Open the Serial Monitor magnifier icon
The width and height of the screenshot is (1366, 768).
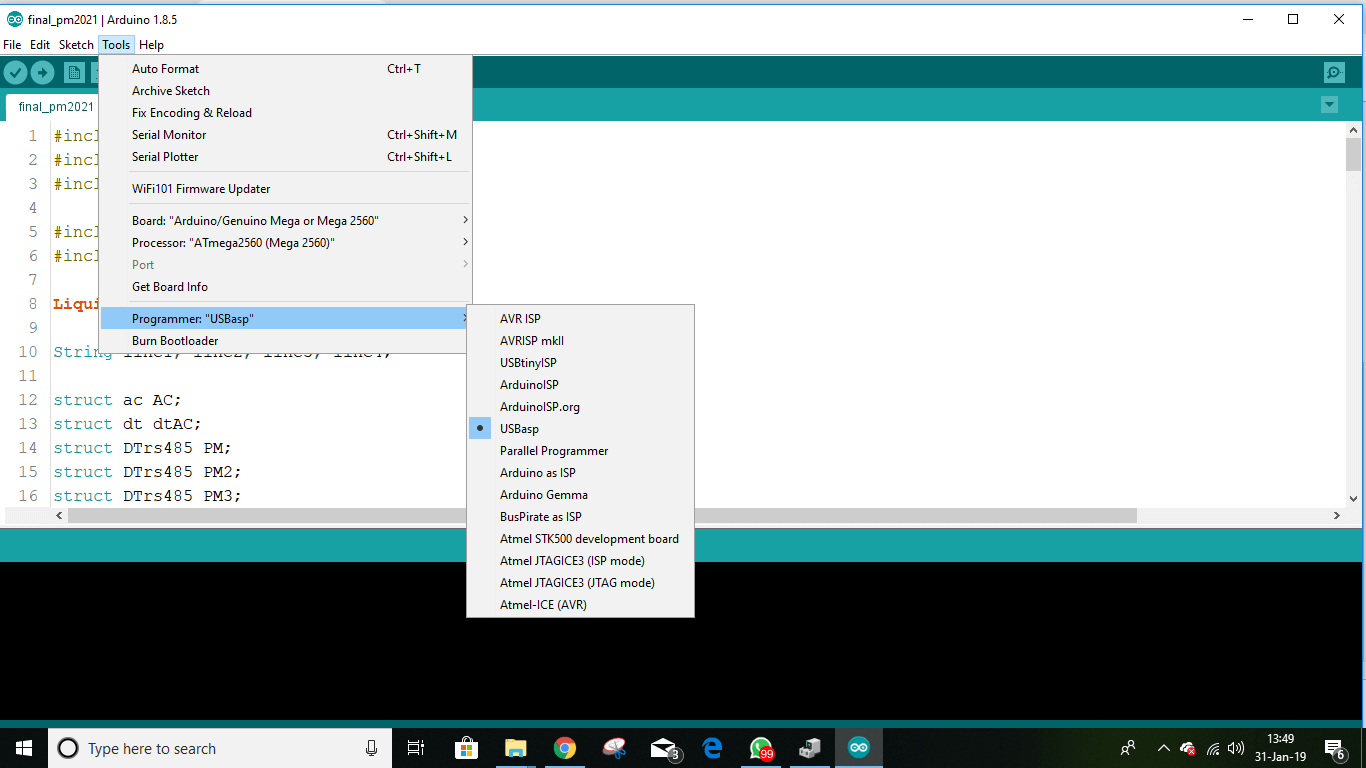coord(1334,72)
